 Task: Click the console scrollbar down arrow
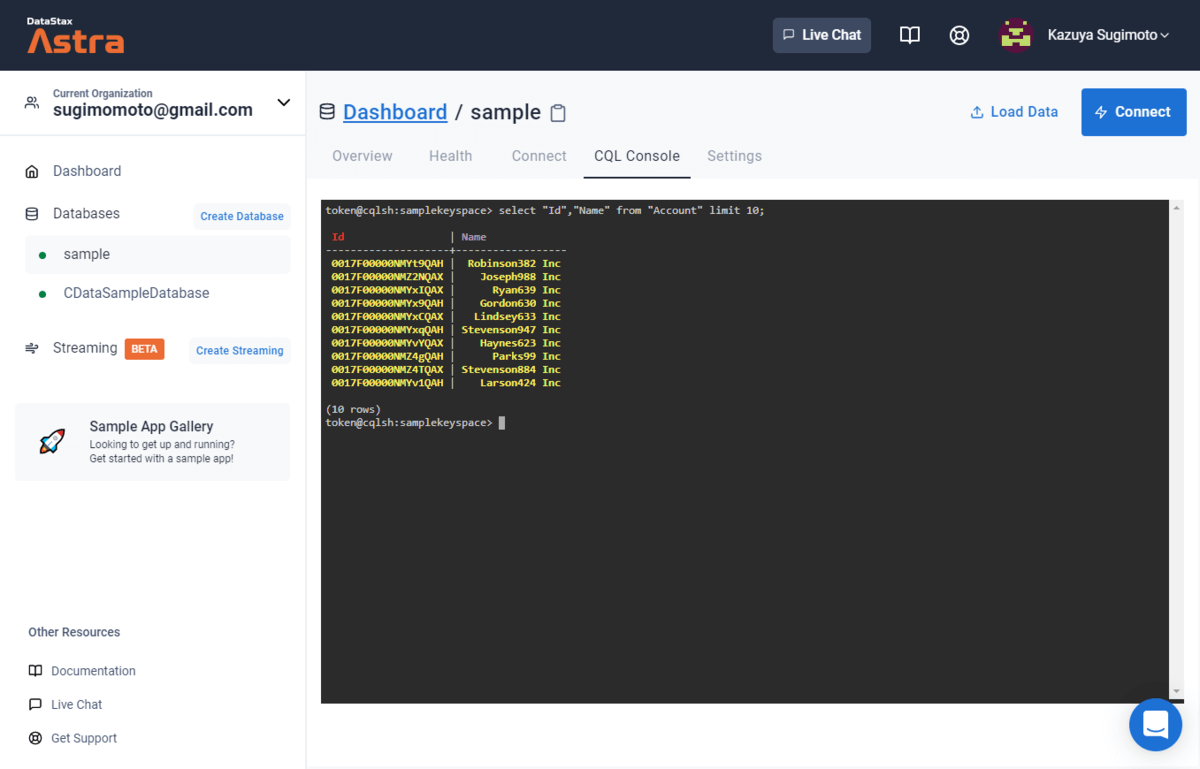click(x=1176, y=692)
